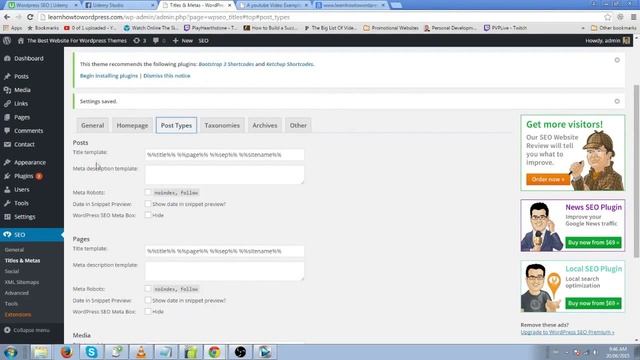Click the Posts title template field
This screenshot has width=640, height=360.
click(224, 155)
